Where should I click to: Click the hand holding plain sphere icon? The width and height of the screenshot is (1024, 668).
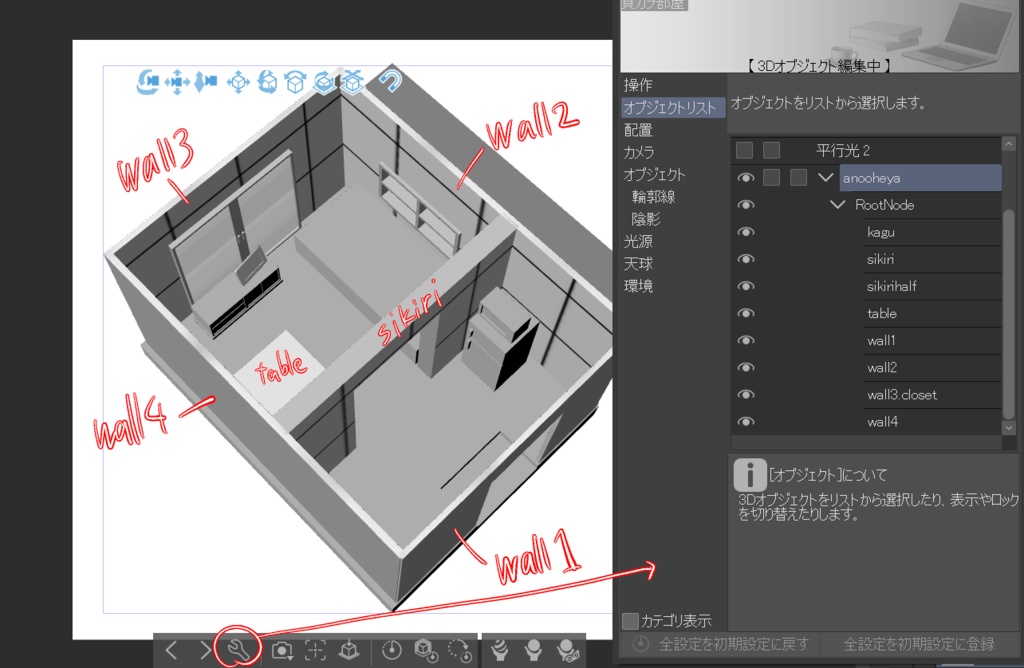533,650
